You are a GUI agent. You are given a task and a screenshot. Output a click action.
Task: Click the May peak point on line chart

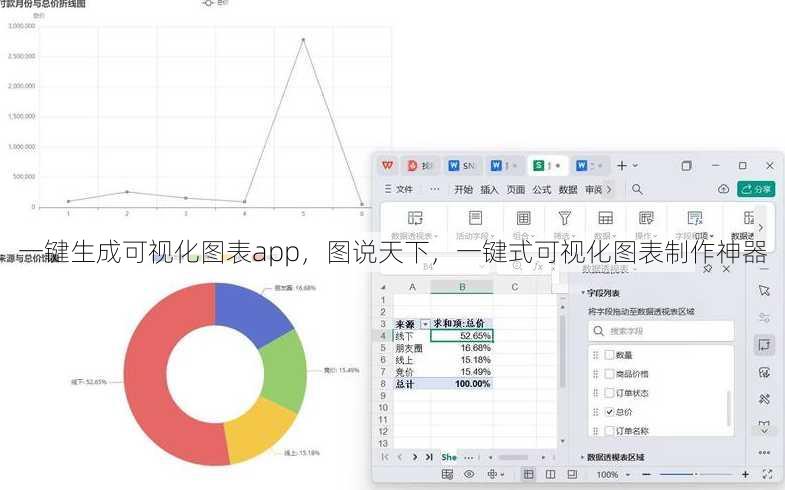click(x=303, y=40)
